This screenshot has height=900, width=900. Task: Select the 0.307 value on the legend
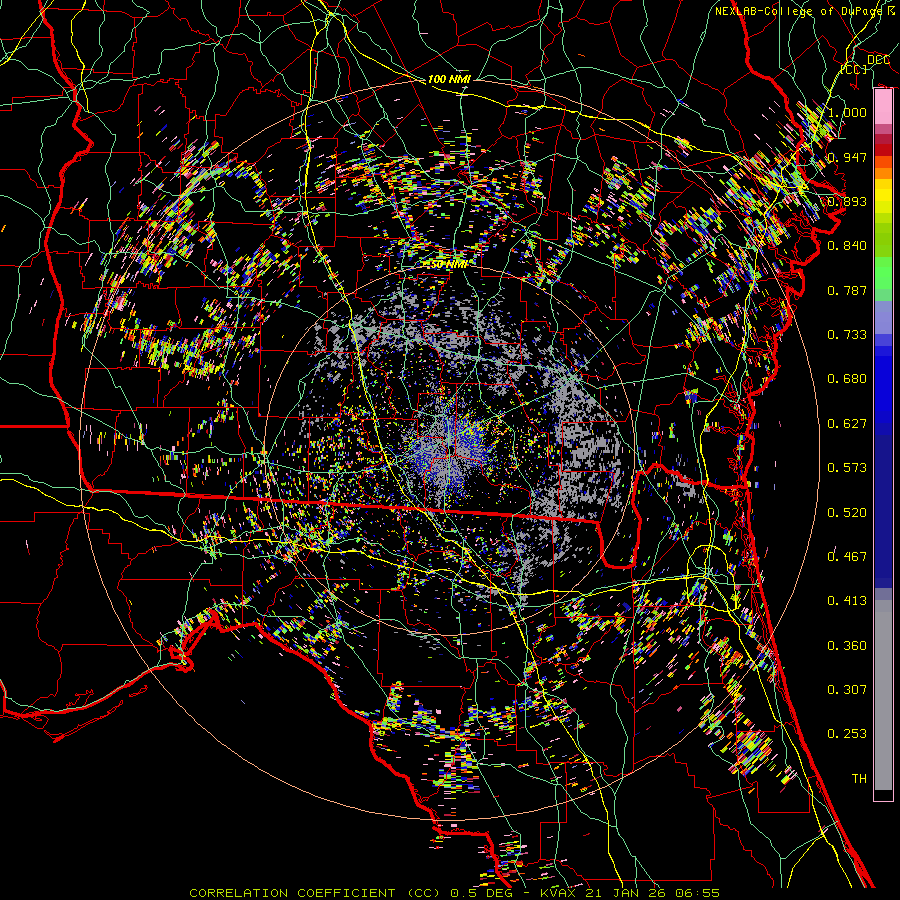coord(847,690)
